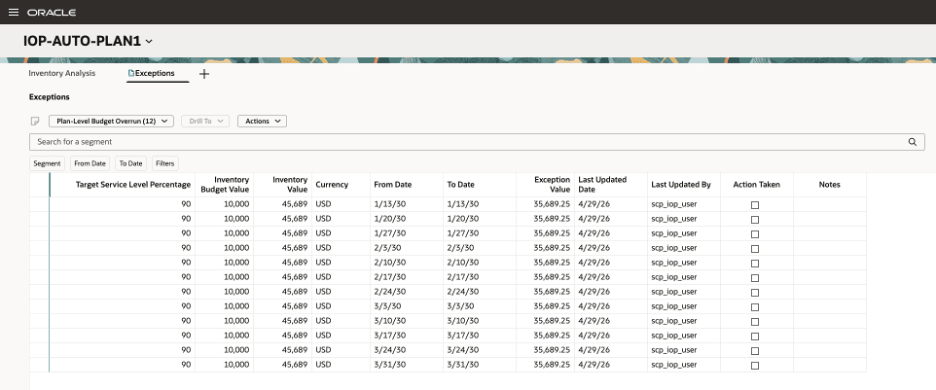
Task: Add a new tab with the plus icon
Action: (204, 74)
